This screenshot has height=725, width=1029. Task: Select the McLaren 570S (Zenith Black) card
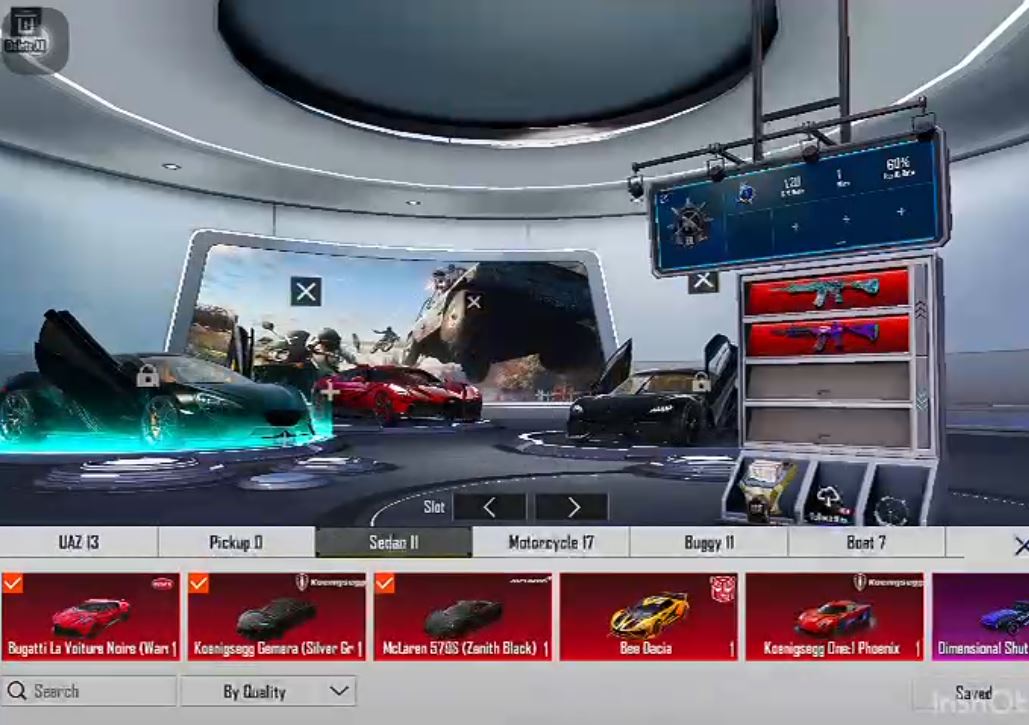(x=463, y=616)
